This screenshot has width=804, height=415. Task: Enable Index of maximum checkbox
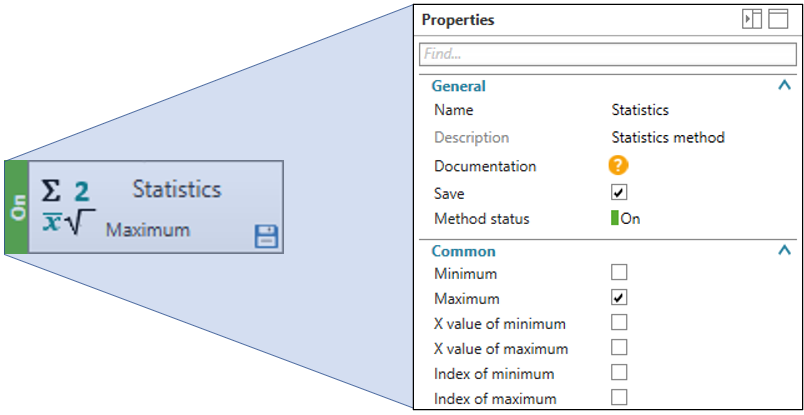click(619, 397)
